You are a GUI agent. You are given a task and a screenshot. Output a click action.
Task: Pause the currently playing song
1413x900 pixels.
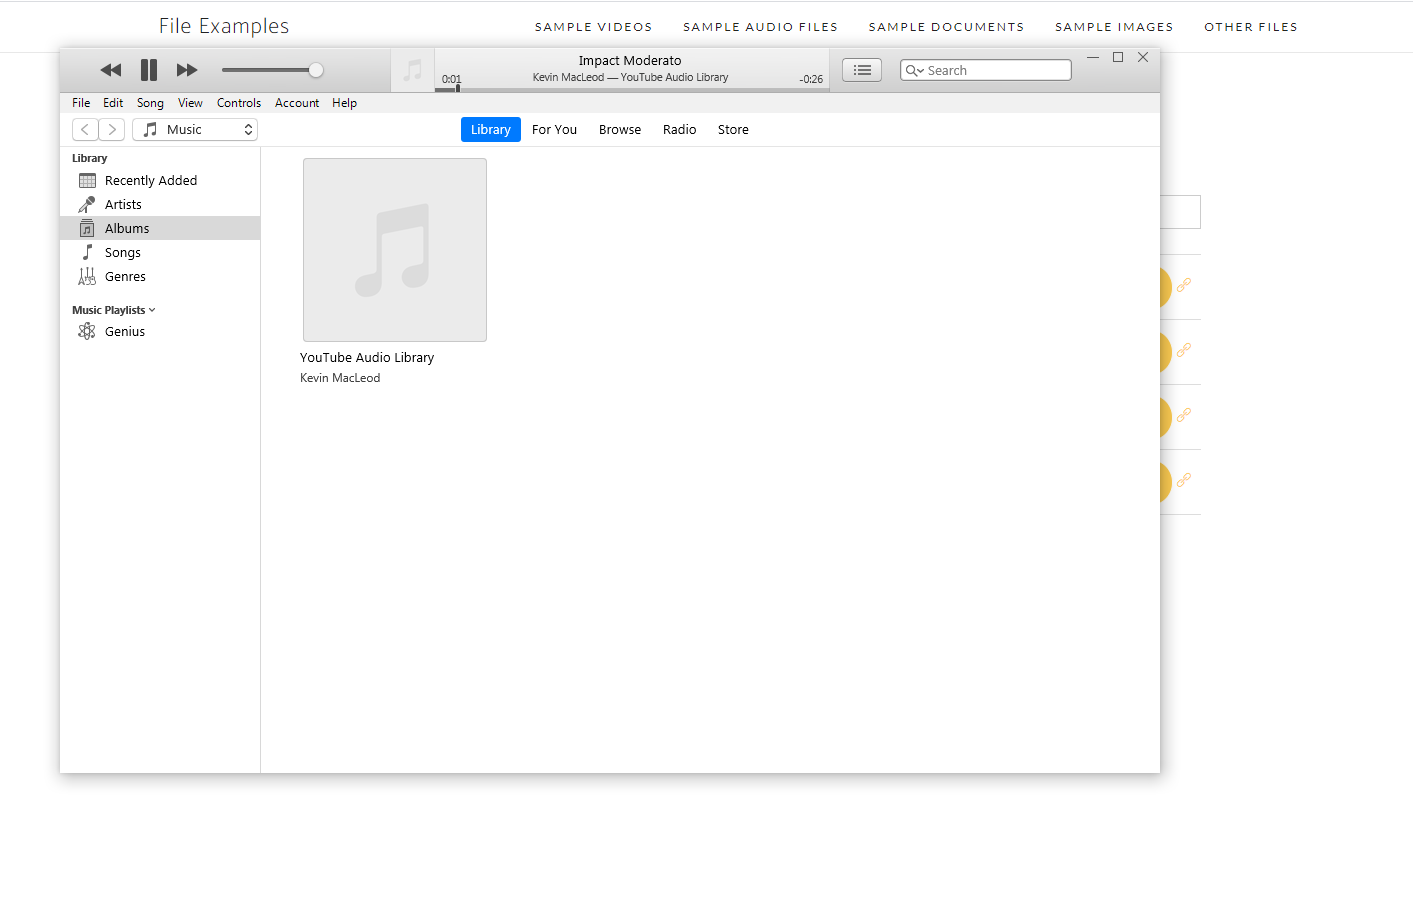[149, 70]
